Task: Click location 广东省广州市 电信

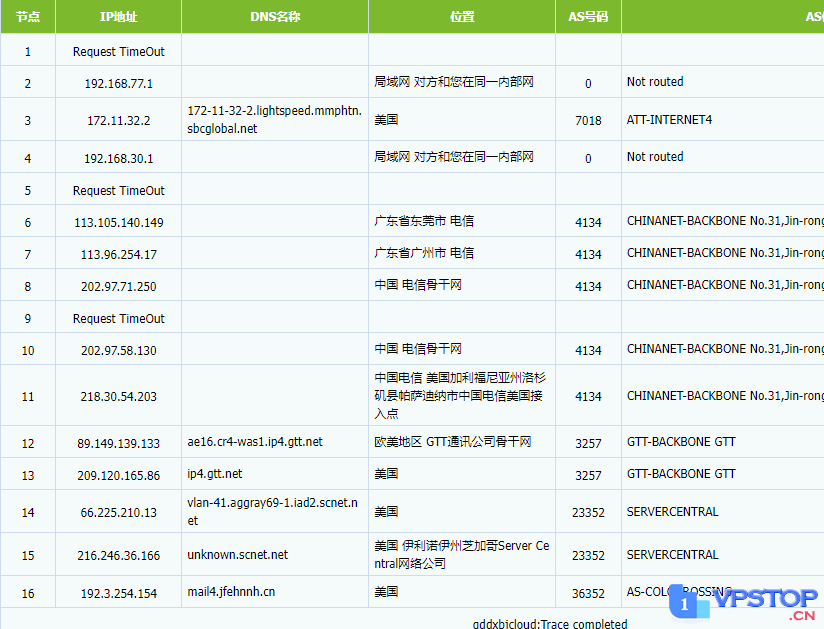Action: [424, 253]
